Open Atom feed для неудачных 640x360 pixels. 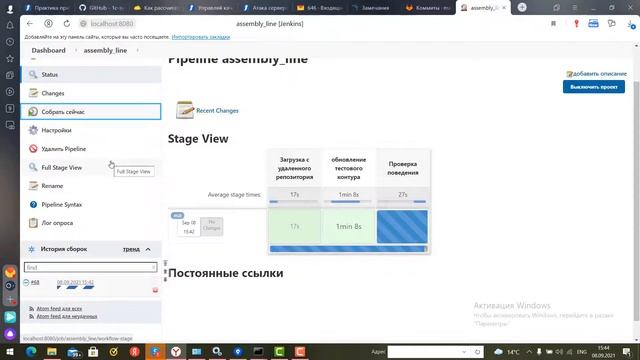point(67,316)
